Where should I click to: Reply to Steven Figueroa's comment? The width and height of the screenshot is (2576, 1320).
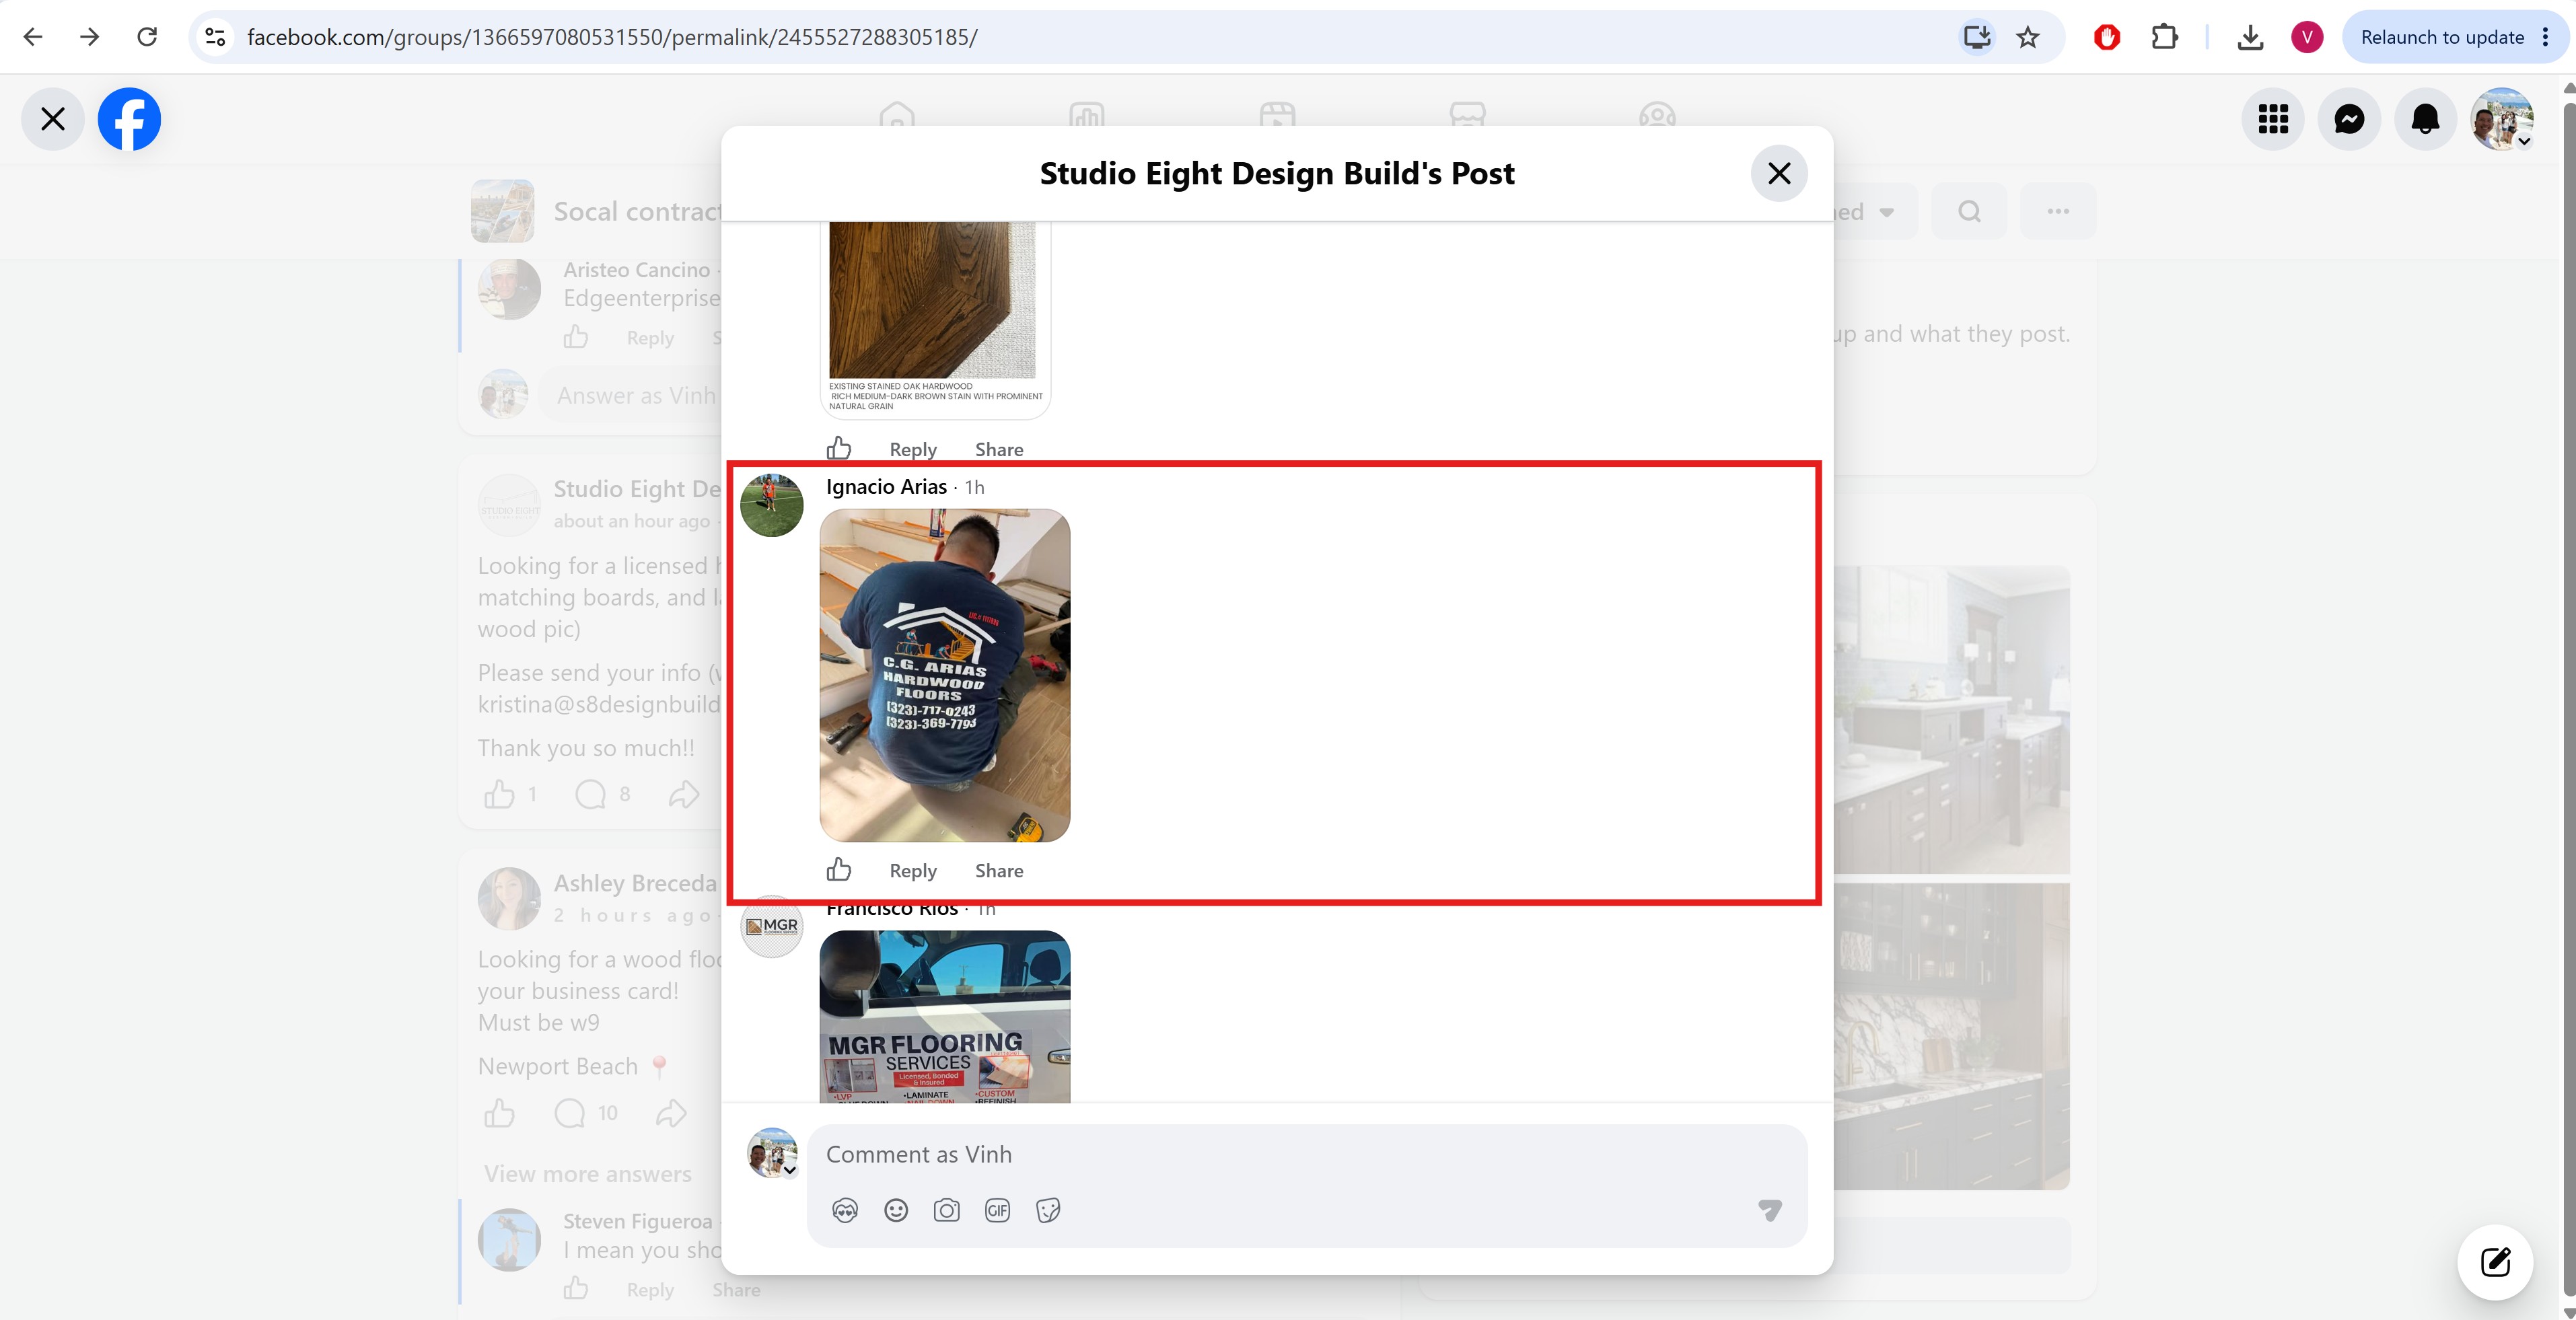650,1289
